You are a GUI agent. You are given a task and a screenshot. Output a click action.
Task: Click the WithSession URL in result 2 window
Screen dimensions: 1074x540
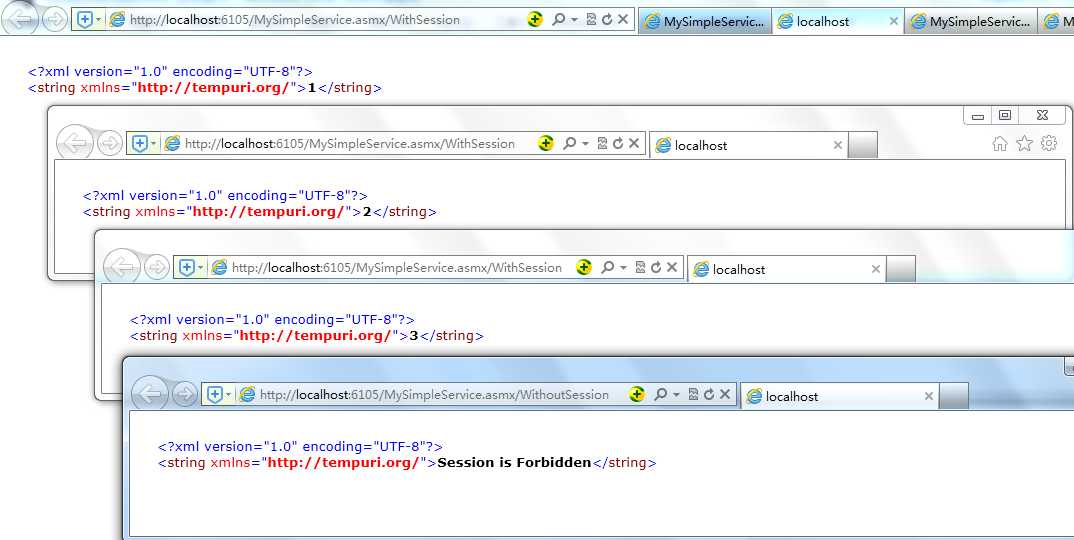[x=349, y=143]
